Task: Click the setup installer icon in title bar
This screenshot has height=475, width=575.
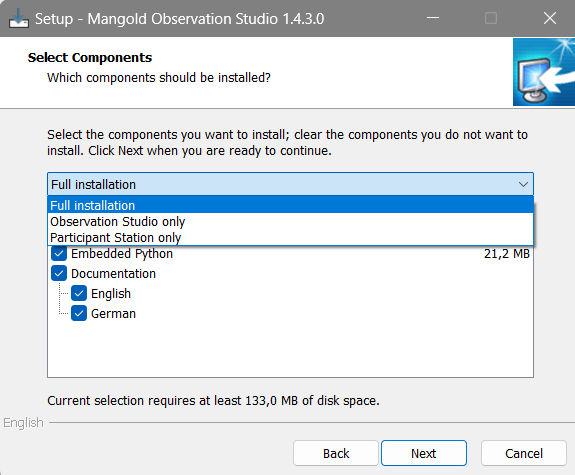Action: coord(19,18)
